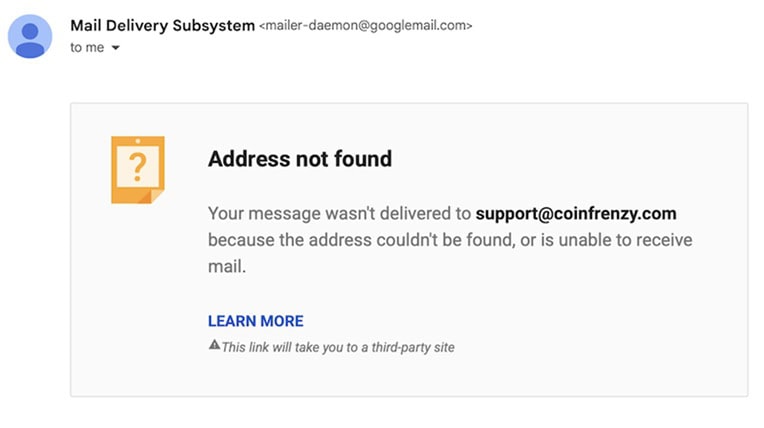The image size is (764, 428).
Task: Open the LEARN MORE link
Action: click(255, 321)
